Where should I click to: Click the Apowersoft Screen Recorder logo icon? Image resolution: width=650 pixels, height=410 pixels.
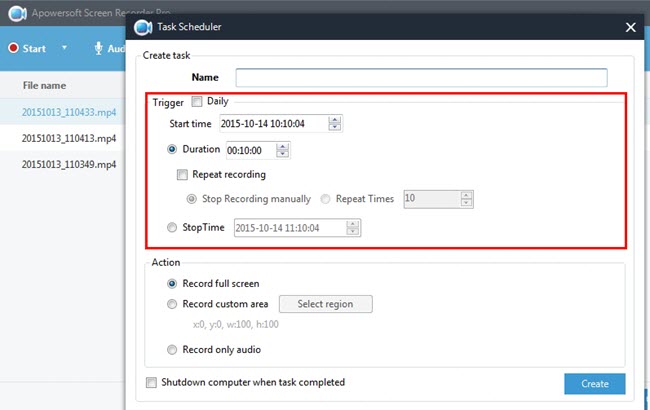coord(17,13)
